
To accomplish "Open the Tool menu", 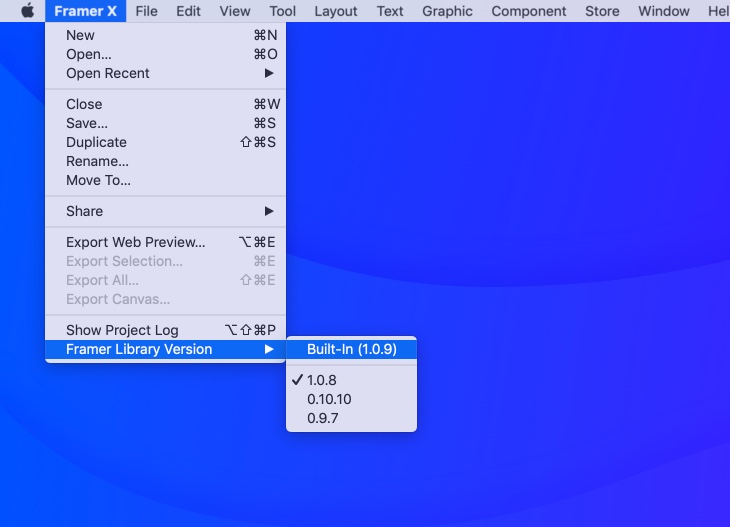I will tap(282, 11).
